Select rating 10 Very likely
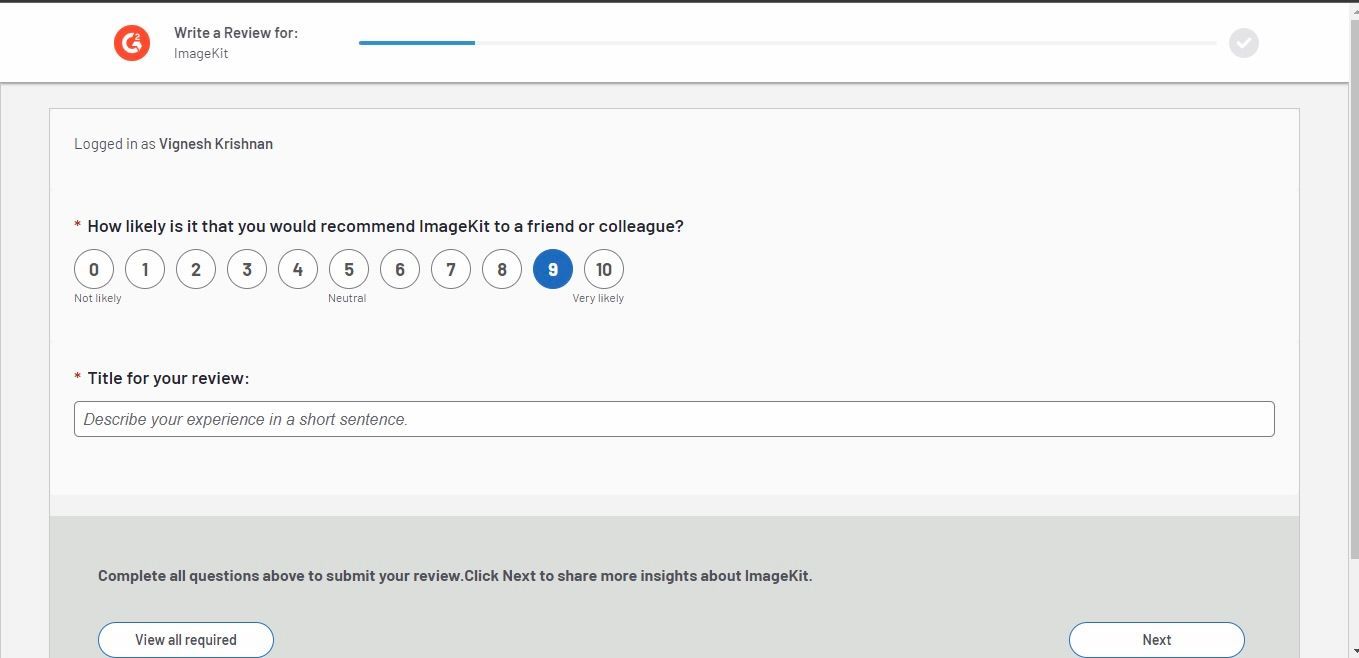This screenshot has width=1359, height=658. [x=604, y=269]
